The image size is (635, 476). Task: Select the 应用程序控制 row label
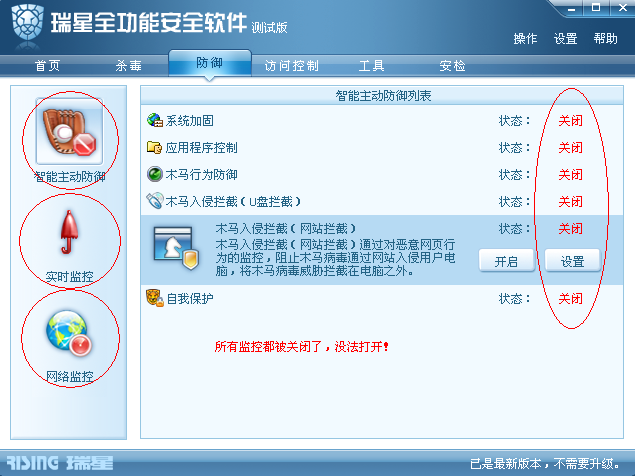pos(201,148)
